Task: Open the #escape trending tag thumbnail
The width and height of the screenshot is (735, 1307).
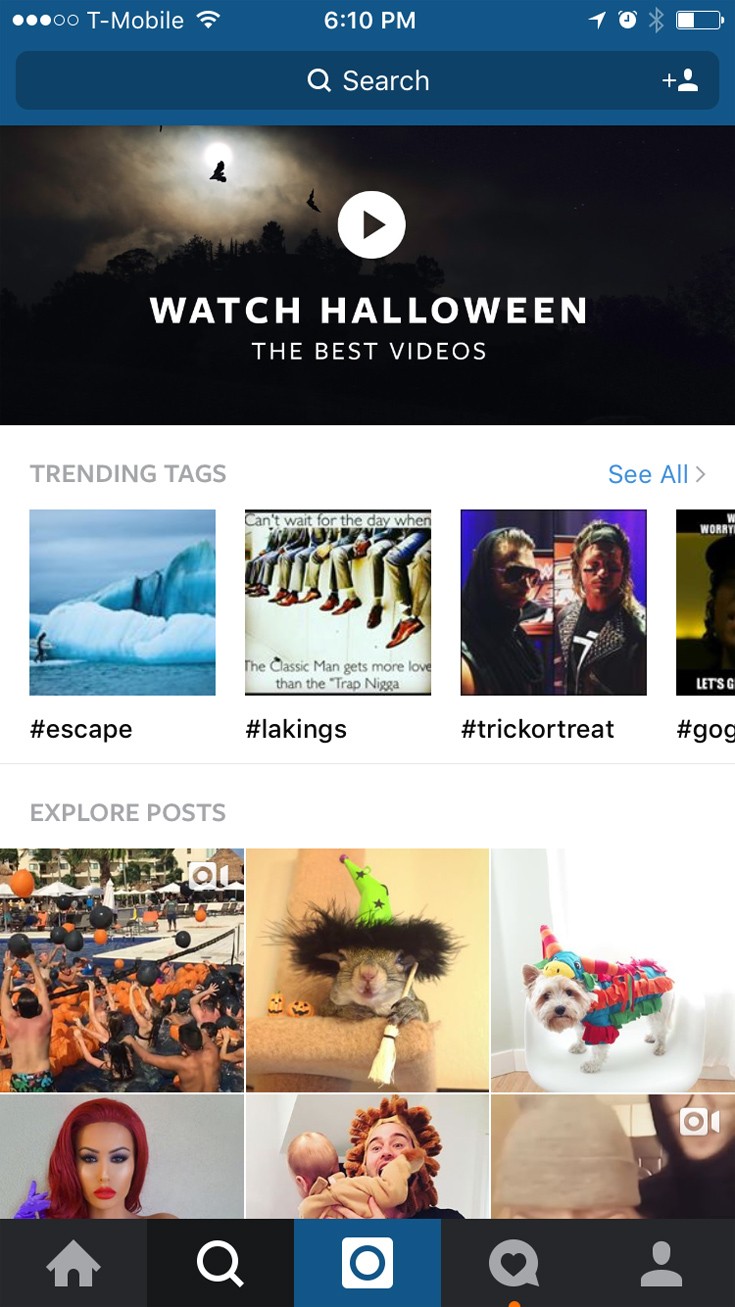Action: (122, 602)
